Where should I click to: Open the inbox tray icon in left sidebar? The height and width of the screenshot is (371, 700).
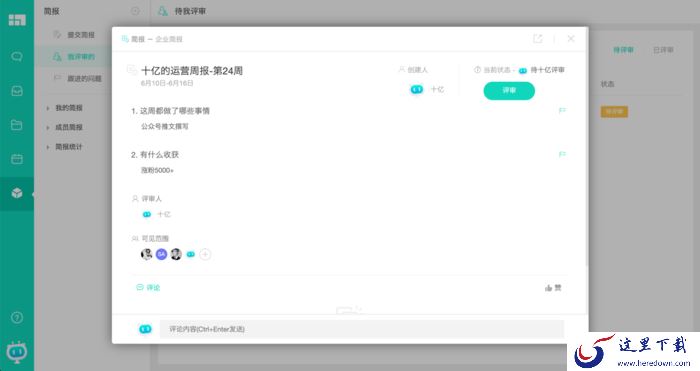(x=17, y=91)
